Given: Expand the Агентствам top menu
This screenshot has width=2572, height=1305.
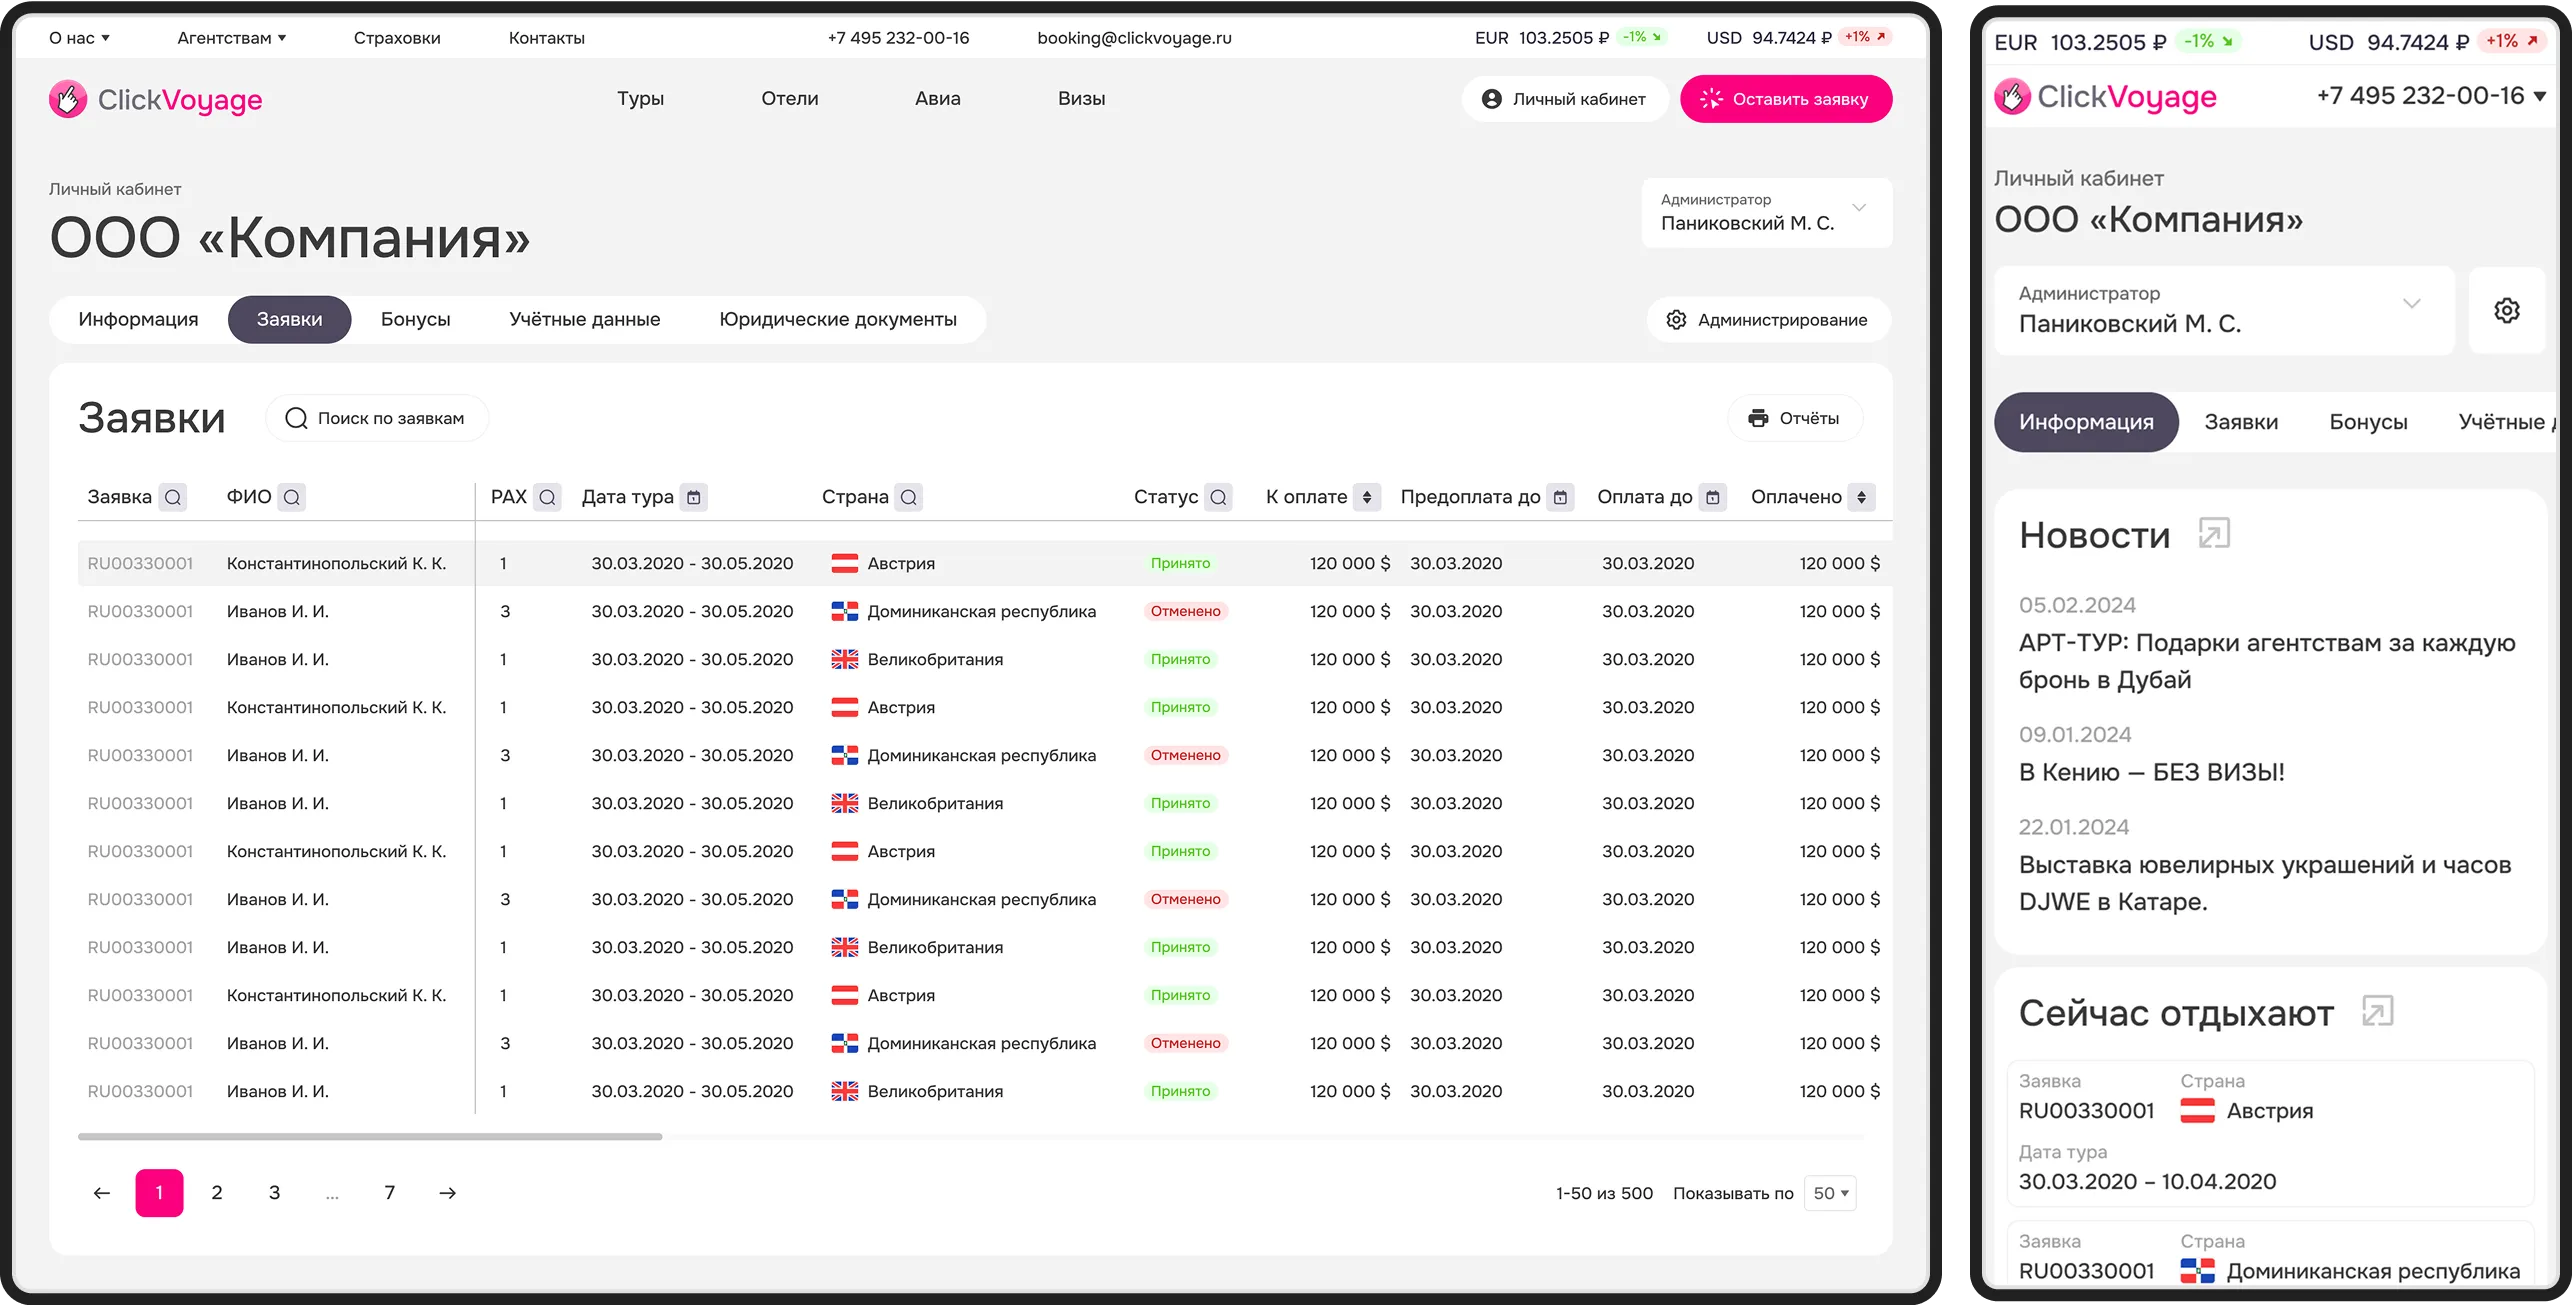Looking at the screenshot, I should pyautogui.click(x=232, y=38).
